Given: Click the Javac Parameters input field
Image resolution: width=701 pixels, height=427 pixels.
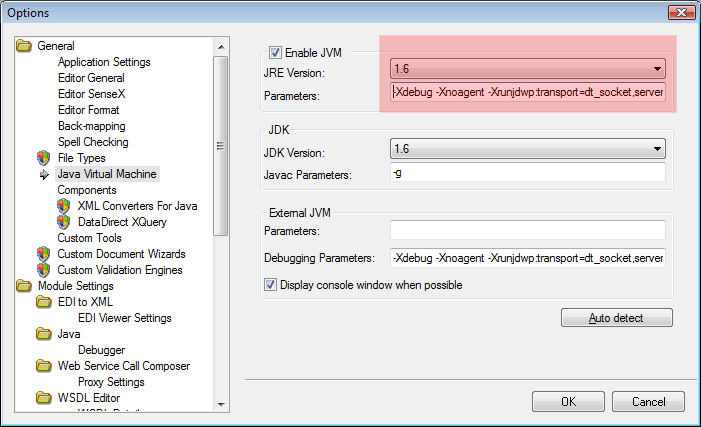Looking at the screenshot, I should pyautogui.click(x=527, y=174).
